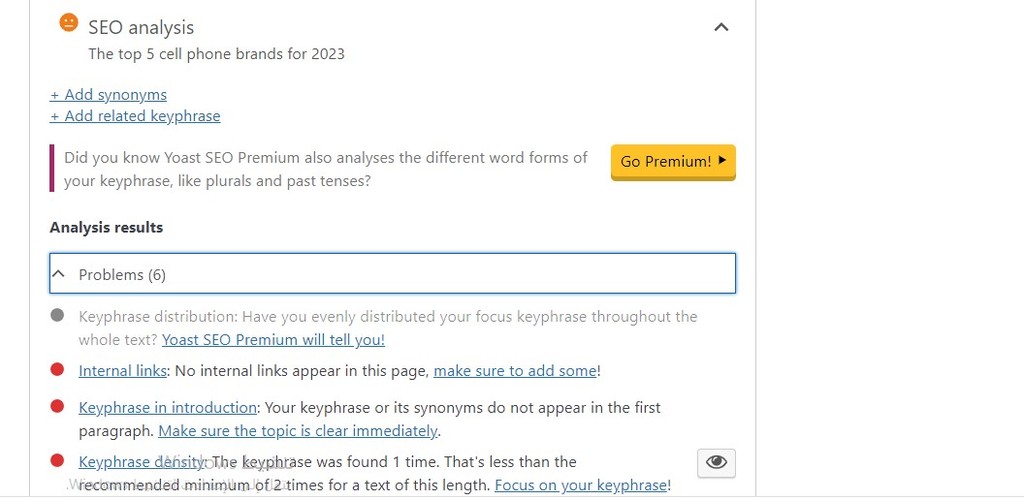1024x500 pixels.
Task: Open the Keyphrase density link
Action: [140, 461]
